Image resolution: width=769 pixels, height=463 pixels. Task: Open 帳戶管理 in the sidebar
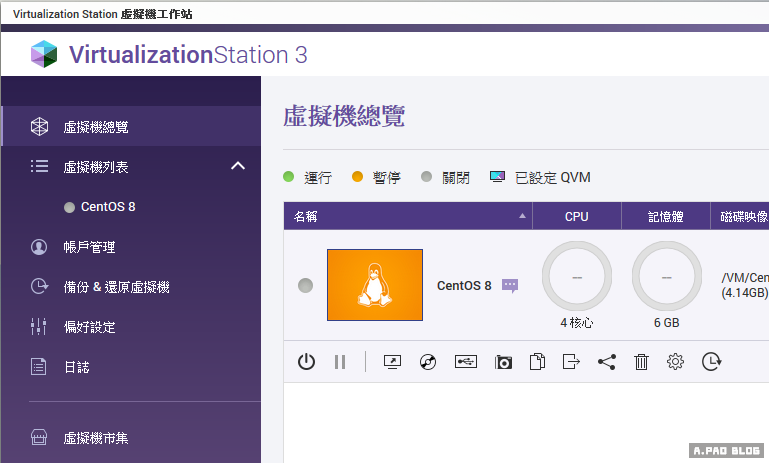click(x=89, y=247)
